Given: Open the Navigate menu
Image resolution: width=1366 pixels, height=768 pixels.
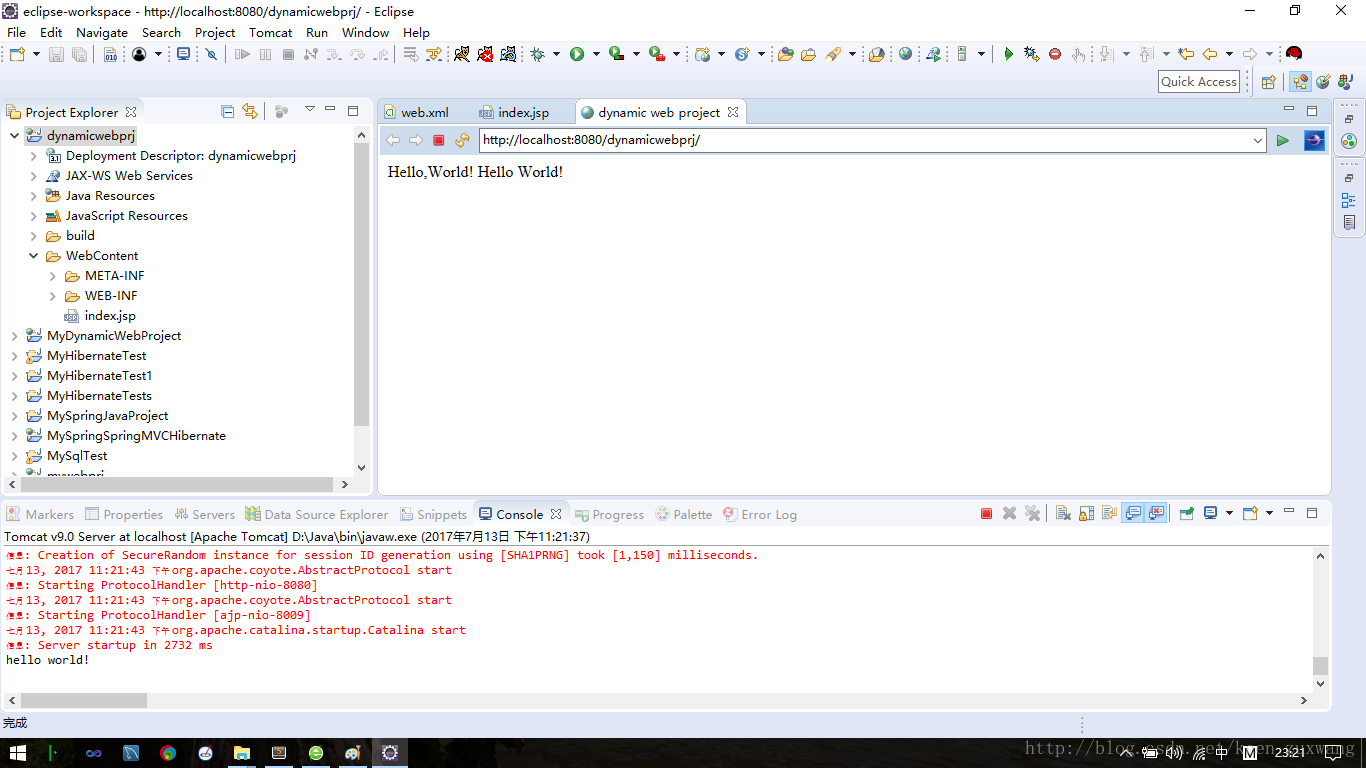Looking at the screenshot, I should [x=102, y=32].
